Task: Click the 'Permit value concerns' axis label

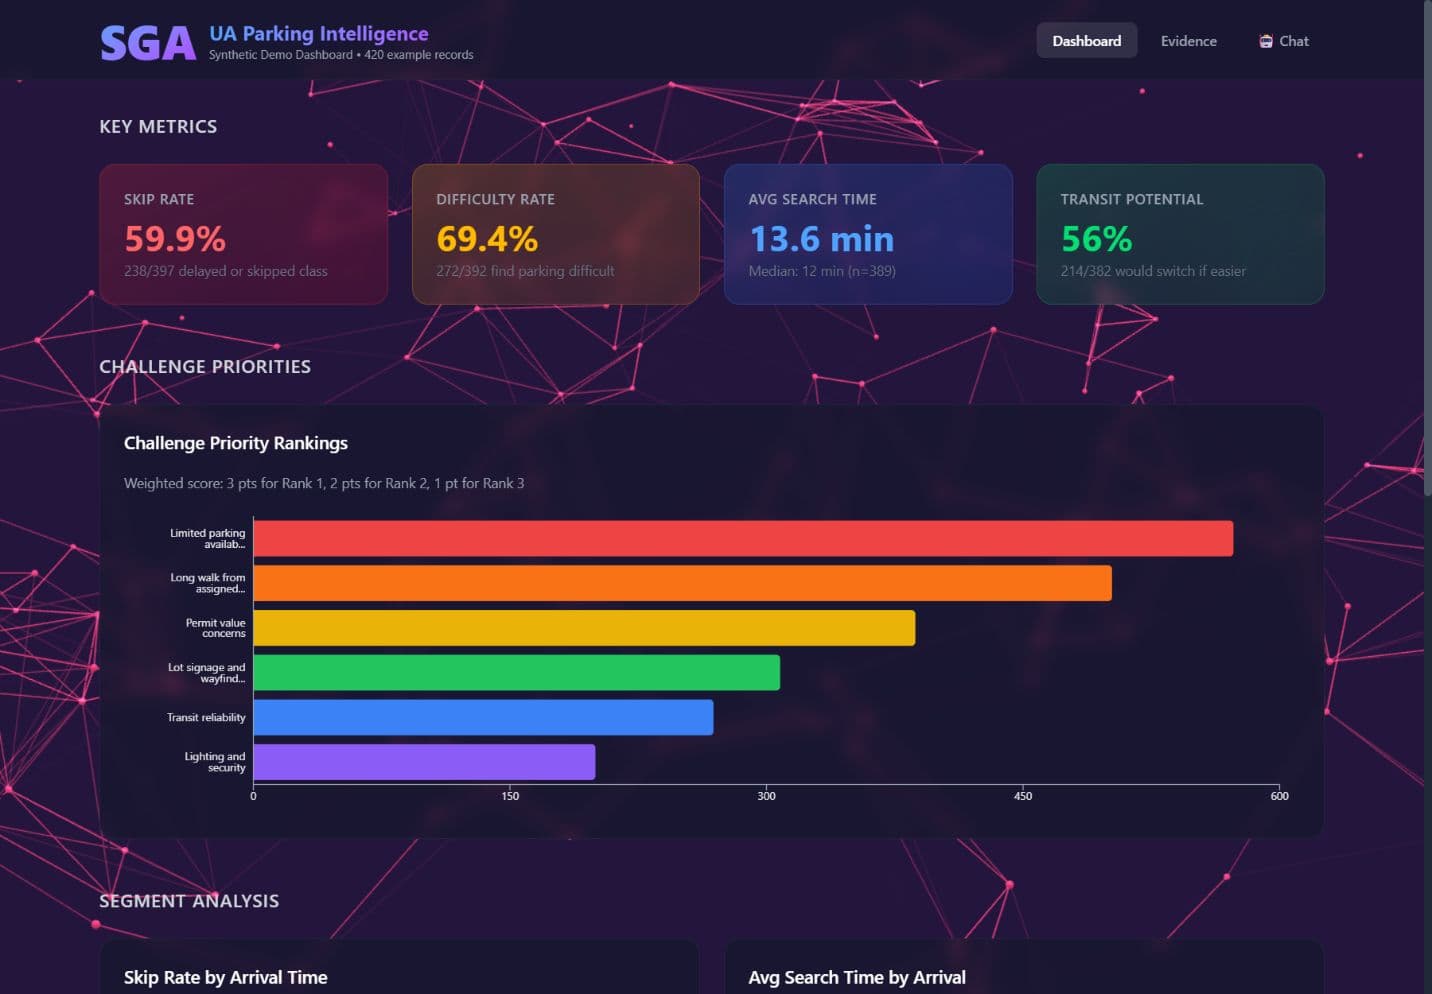Action: click(216, 628)
